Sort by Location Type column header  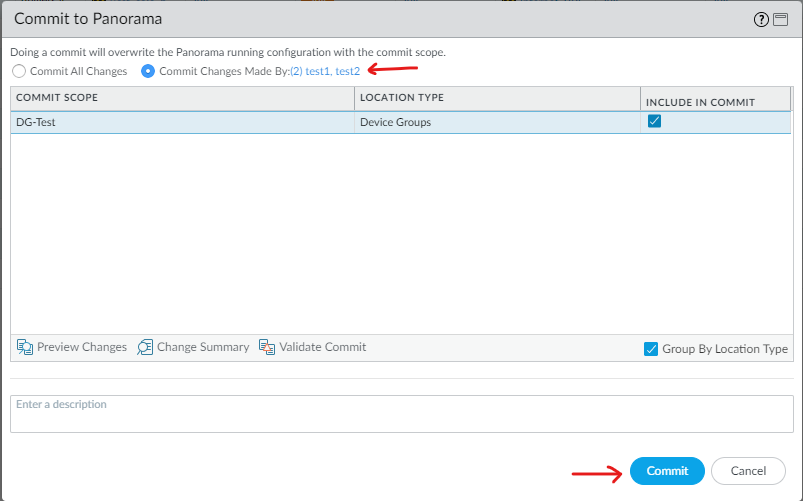click(497, 98)
